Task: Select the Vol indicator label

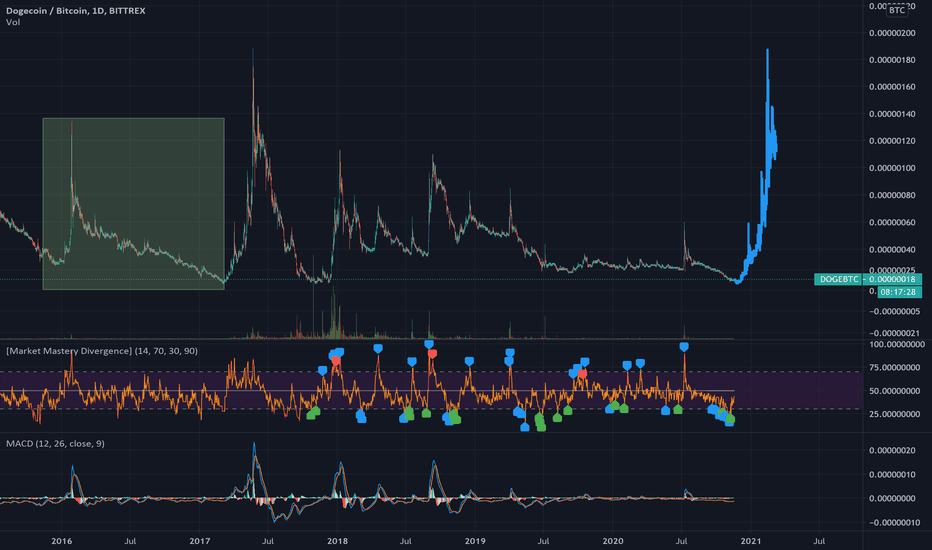Action: point(13,23)
